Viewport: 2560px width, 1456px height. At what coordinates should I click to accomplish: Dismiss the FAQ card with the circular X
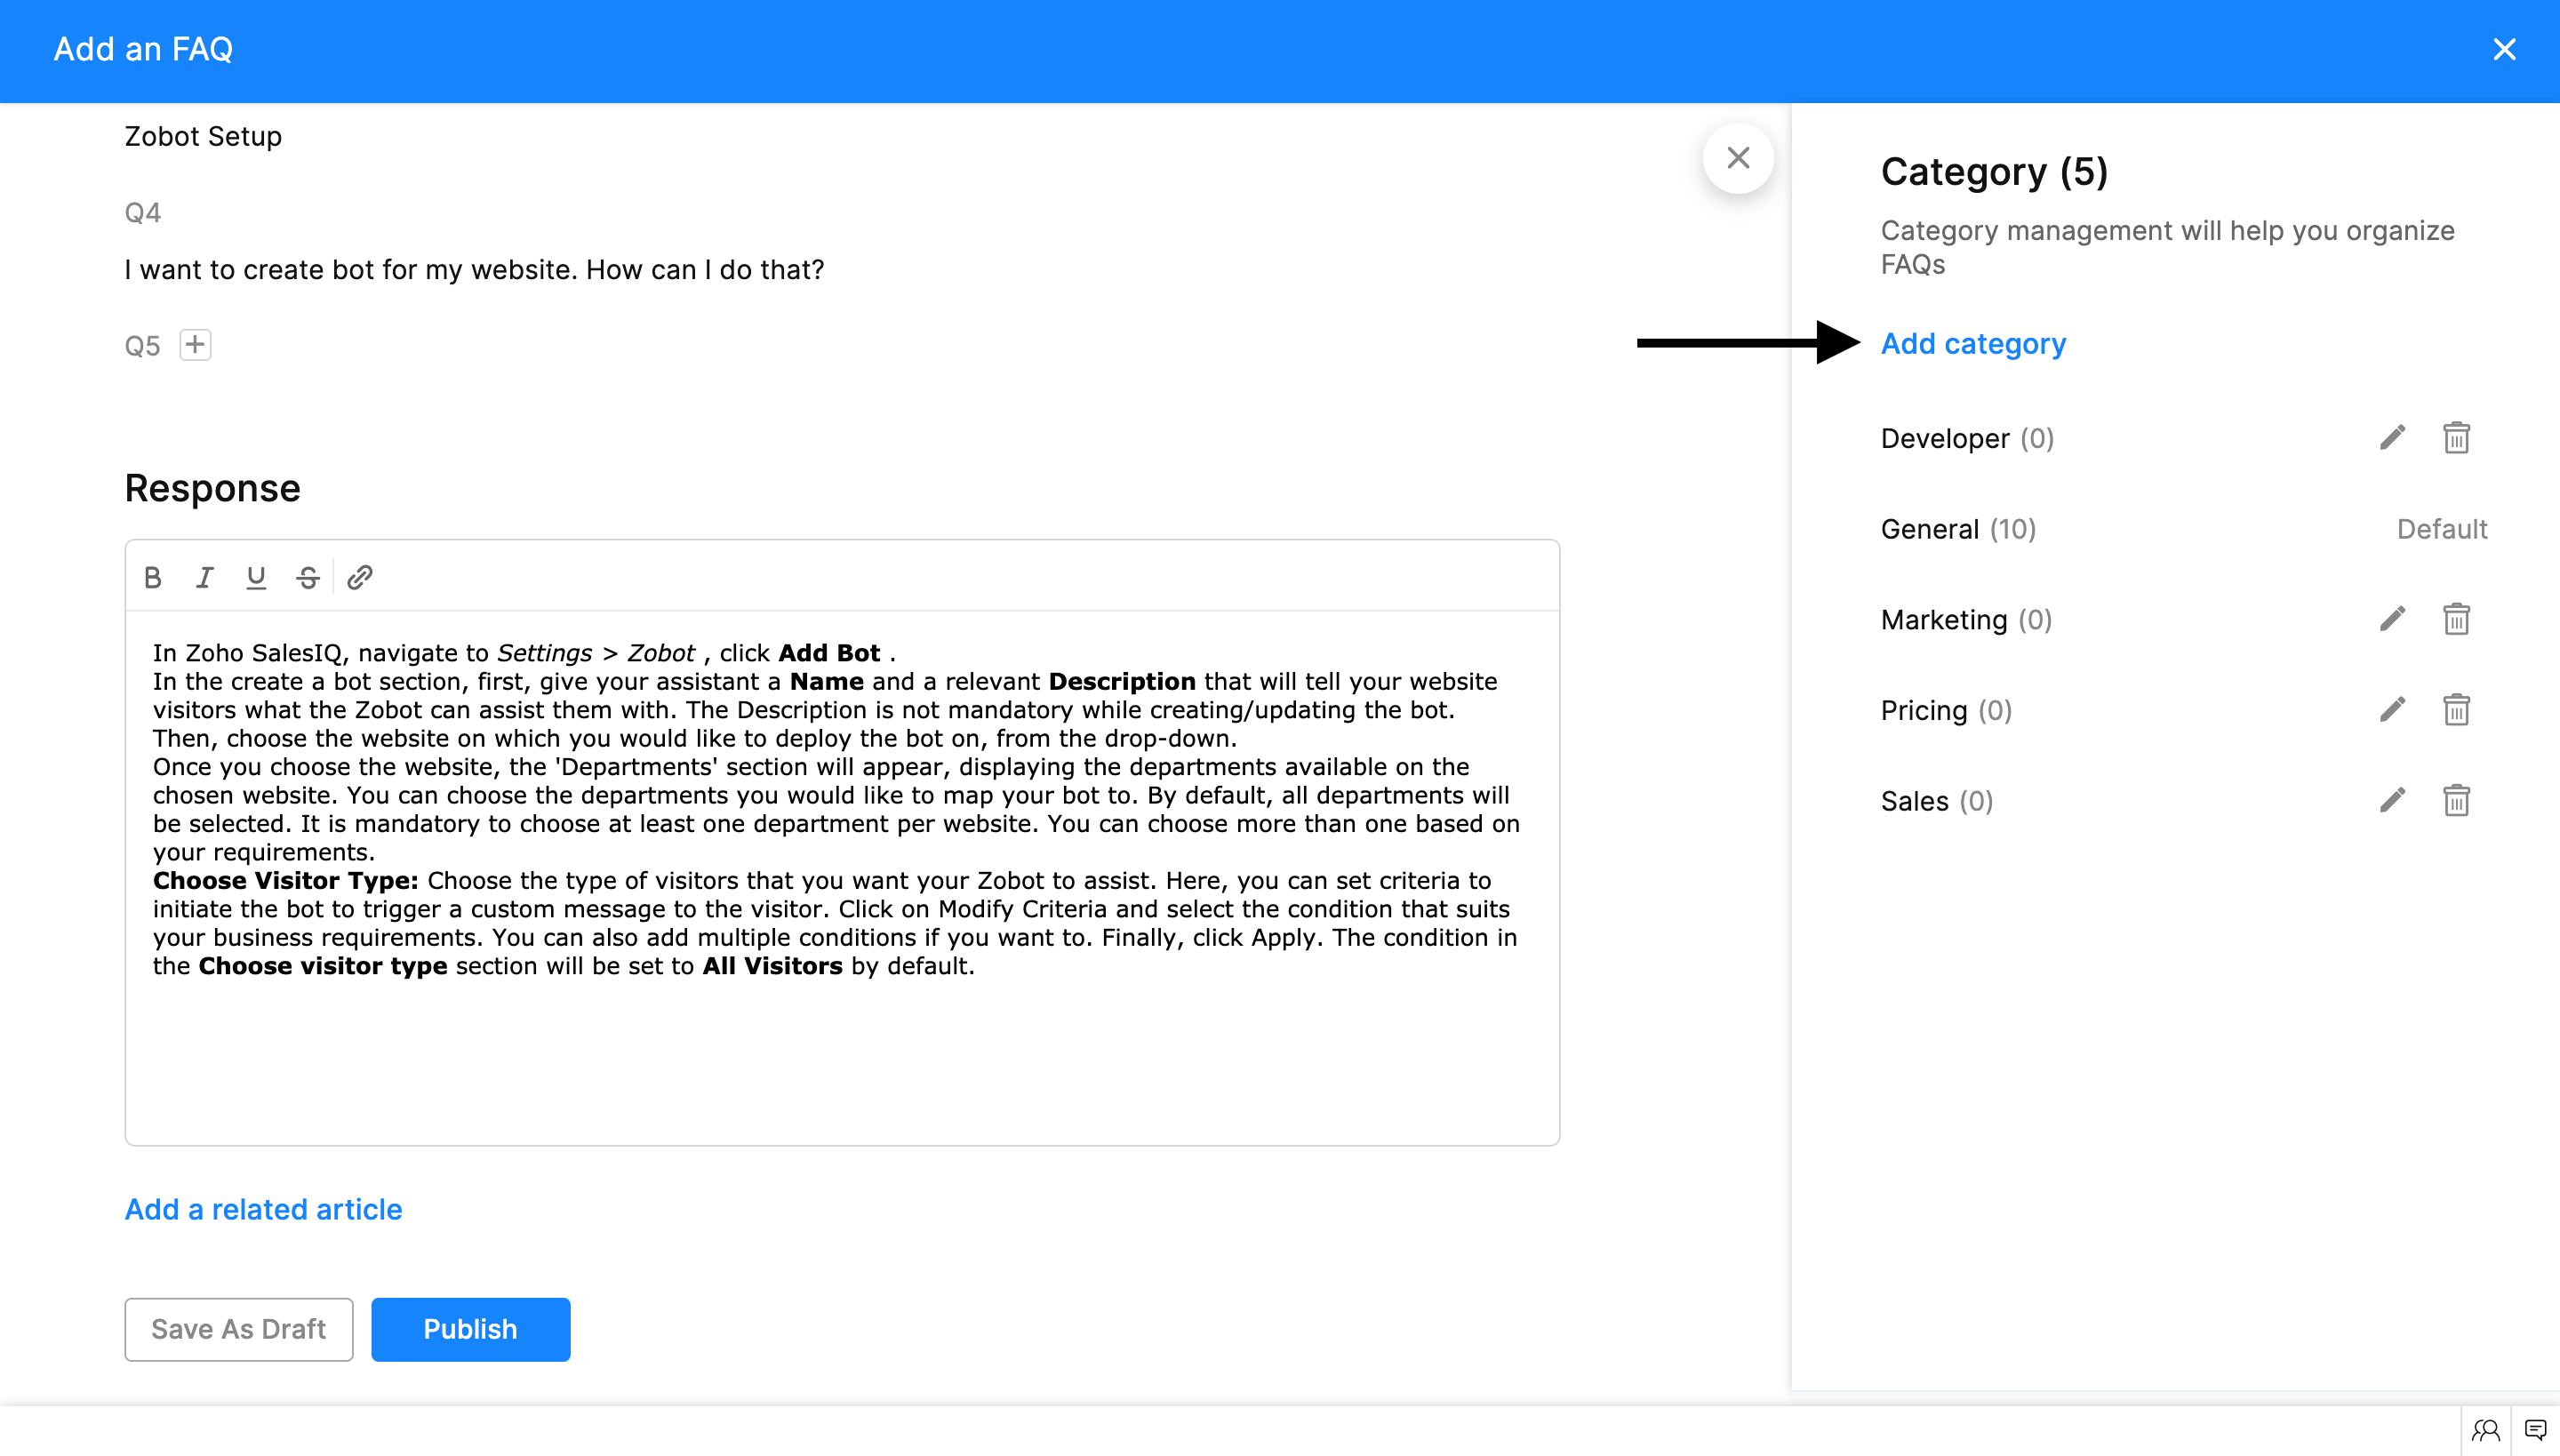click(1738, 158)
